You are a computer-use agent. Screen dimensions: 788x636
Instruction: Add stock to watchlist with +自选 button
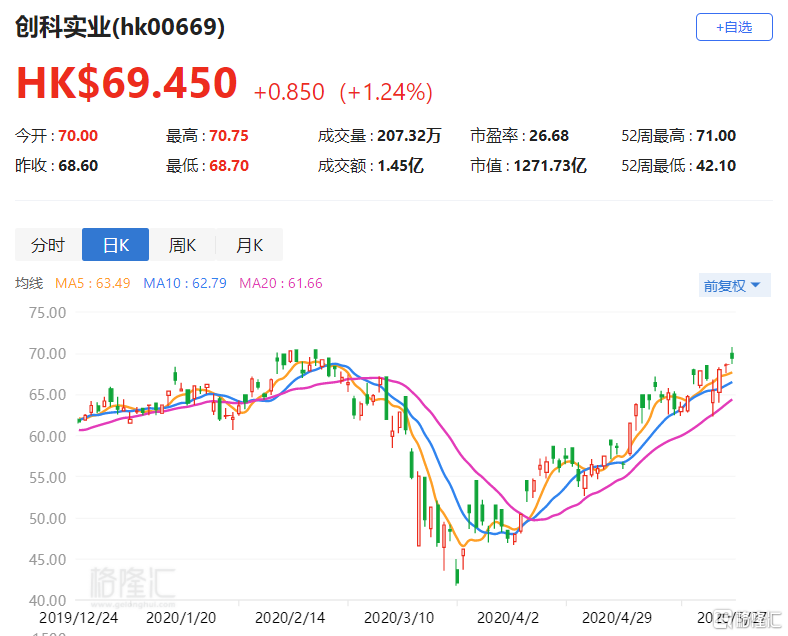(734, 27)
